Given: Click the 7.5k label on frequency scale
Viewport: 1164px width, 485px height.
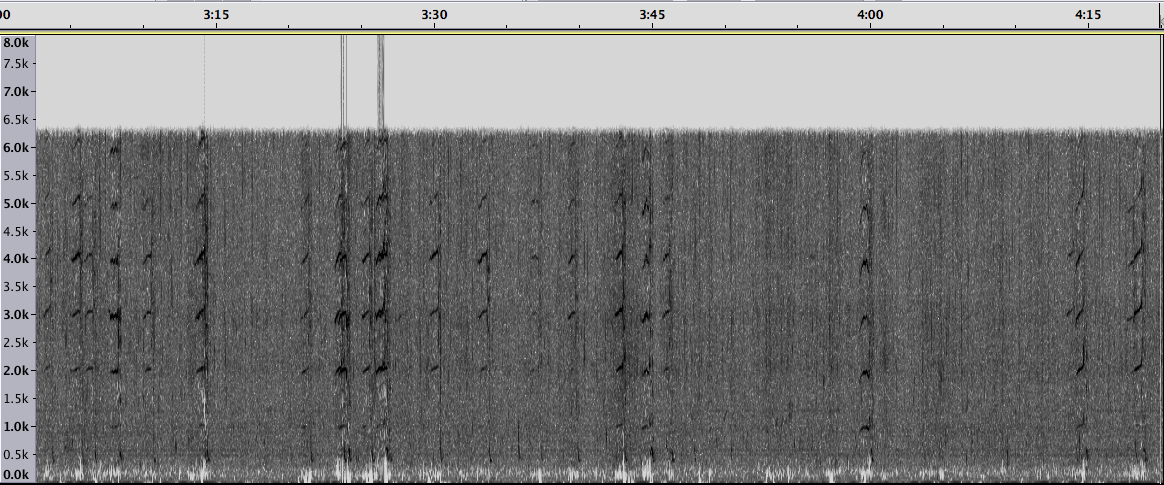Looking at the screenshot, I should coord(16,64).
